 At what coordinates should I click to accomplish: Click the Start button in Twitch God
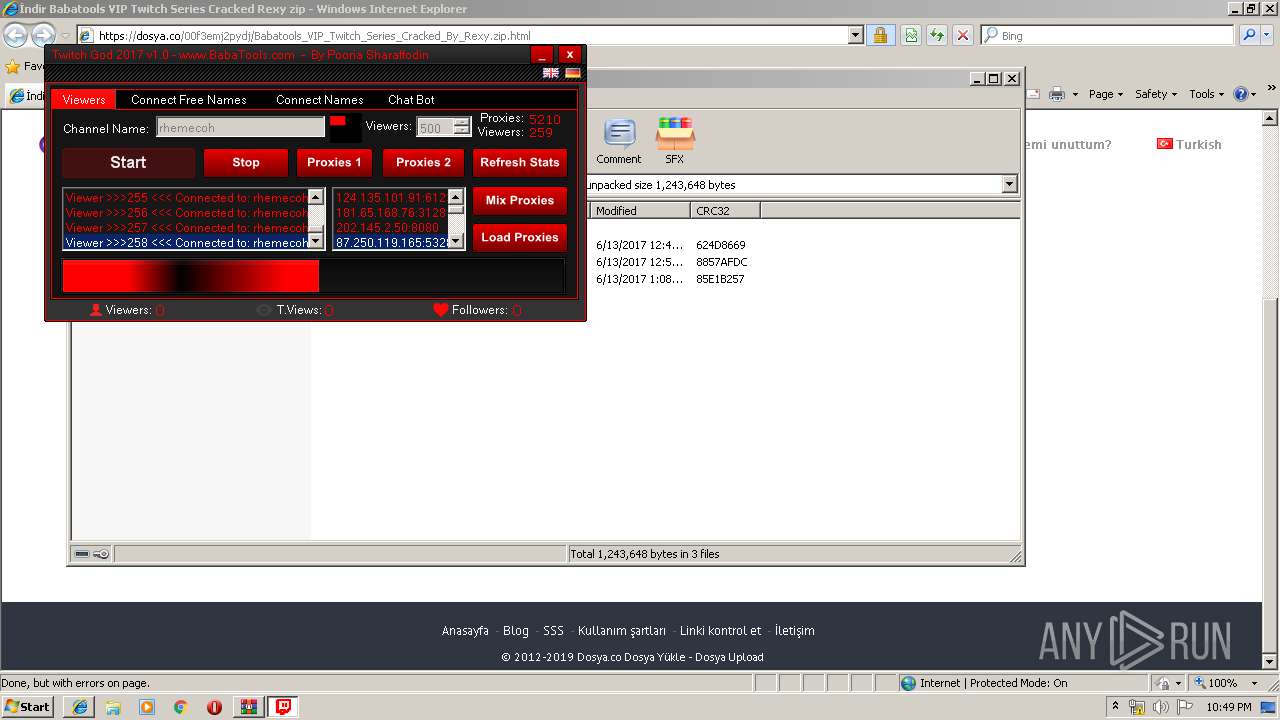click(x=128, y=162)
